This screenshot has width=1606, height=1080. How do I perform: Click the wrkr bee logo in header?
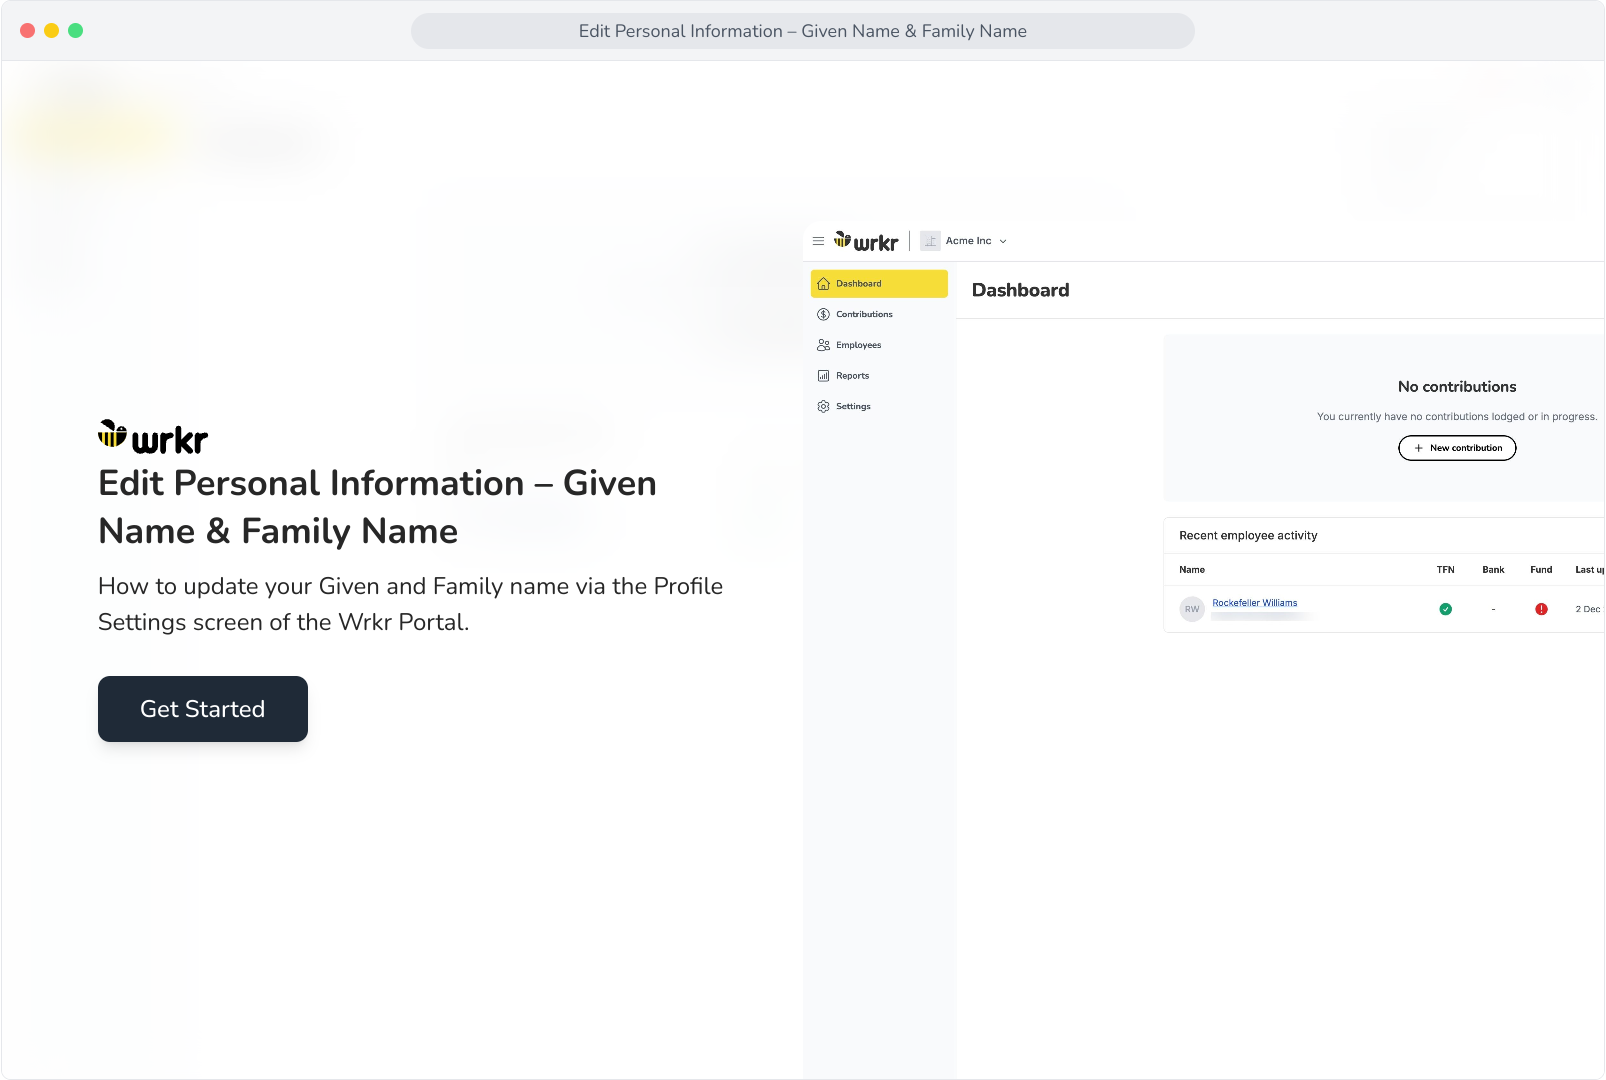[x=866, y=241]
